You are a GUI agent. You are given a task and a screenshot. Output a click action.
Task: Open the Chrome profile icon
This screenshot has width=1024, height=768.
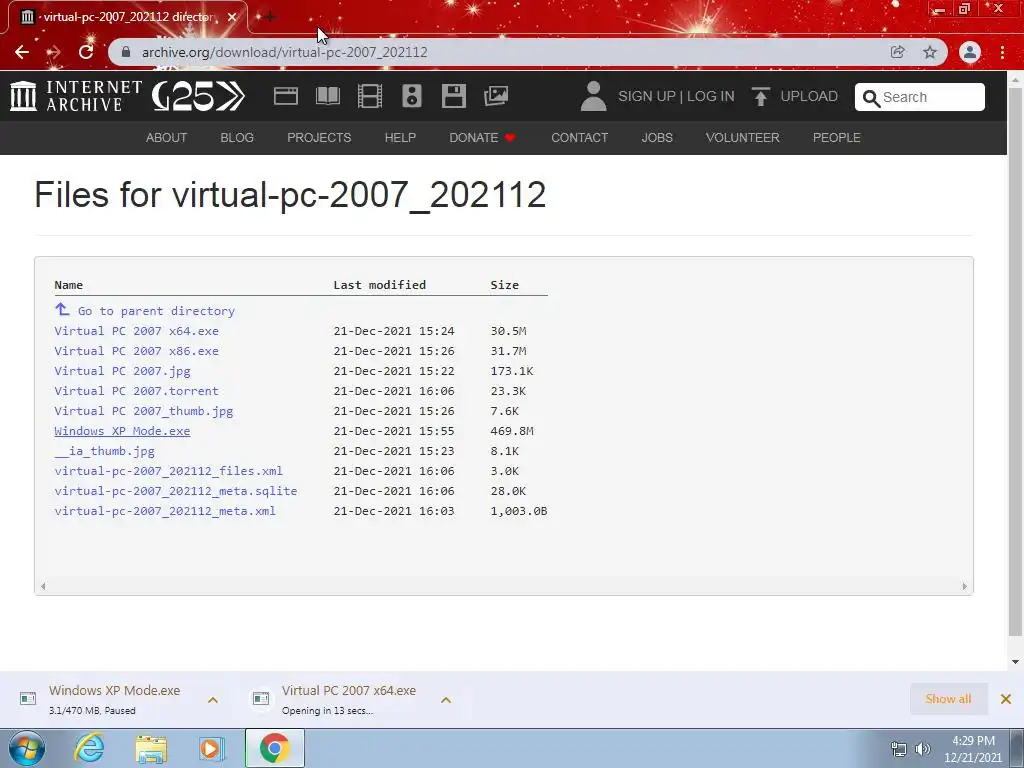click(970, 52)
